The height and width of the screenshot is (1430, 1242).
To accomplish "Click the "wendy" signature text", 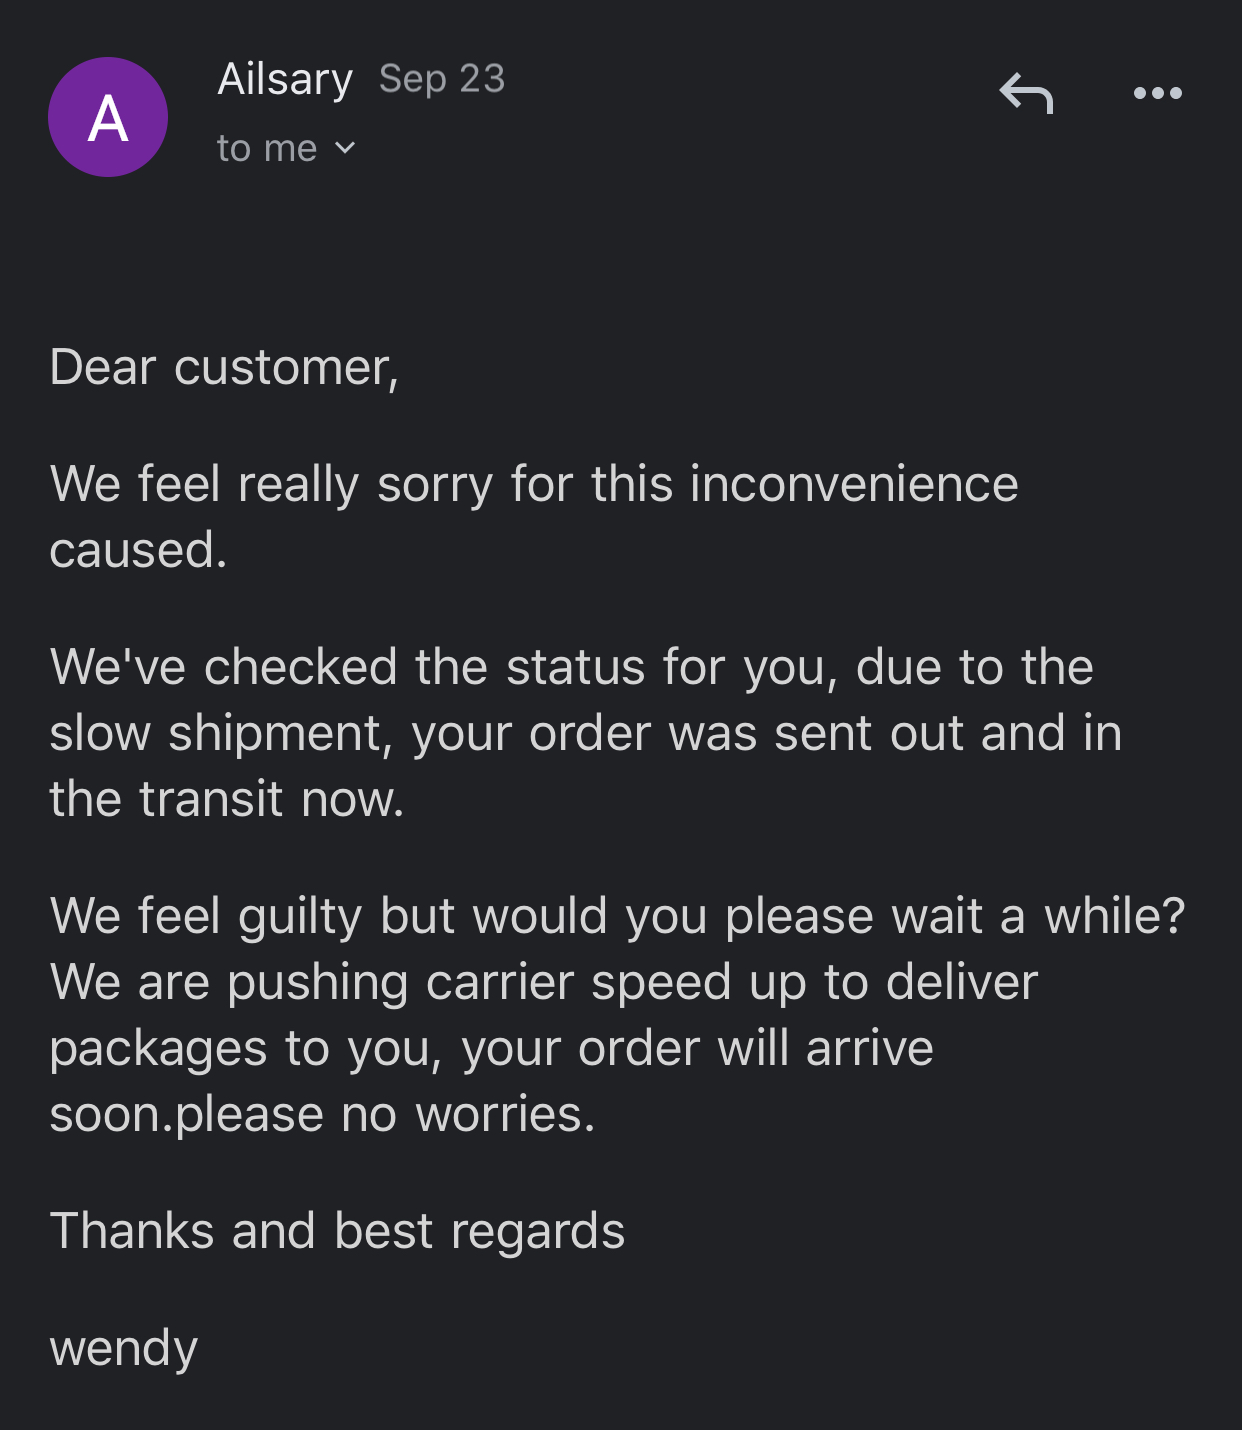I will [x=124, y=1348].
